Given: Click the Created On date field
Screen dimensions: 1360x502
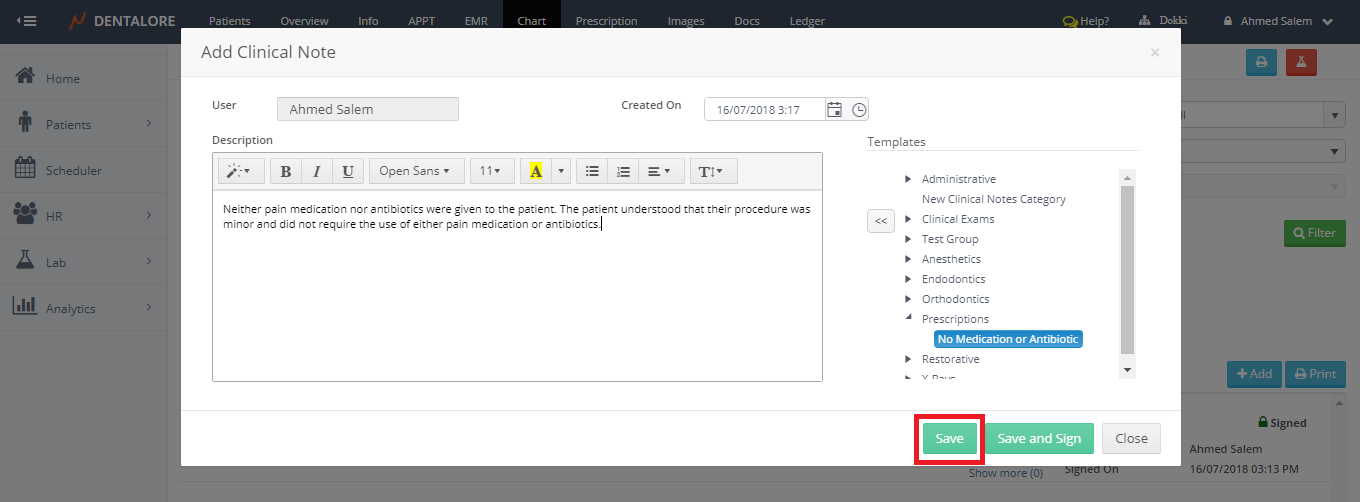Looking at the screenshot, I should (765, 110).
